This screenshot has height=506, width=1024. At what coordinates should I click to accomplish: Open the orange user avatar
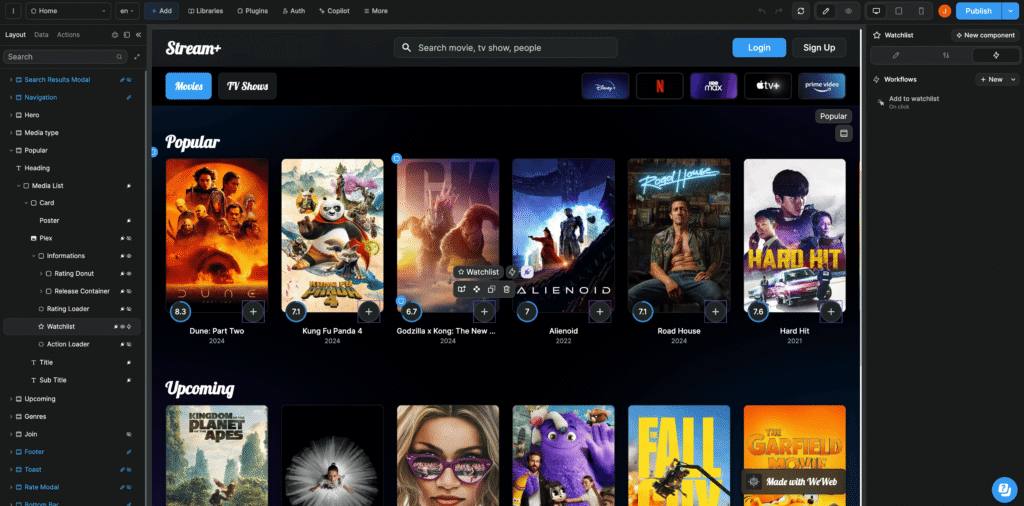(944, 11)
